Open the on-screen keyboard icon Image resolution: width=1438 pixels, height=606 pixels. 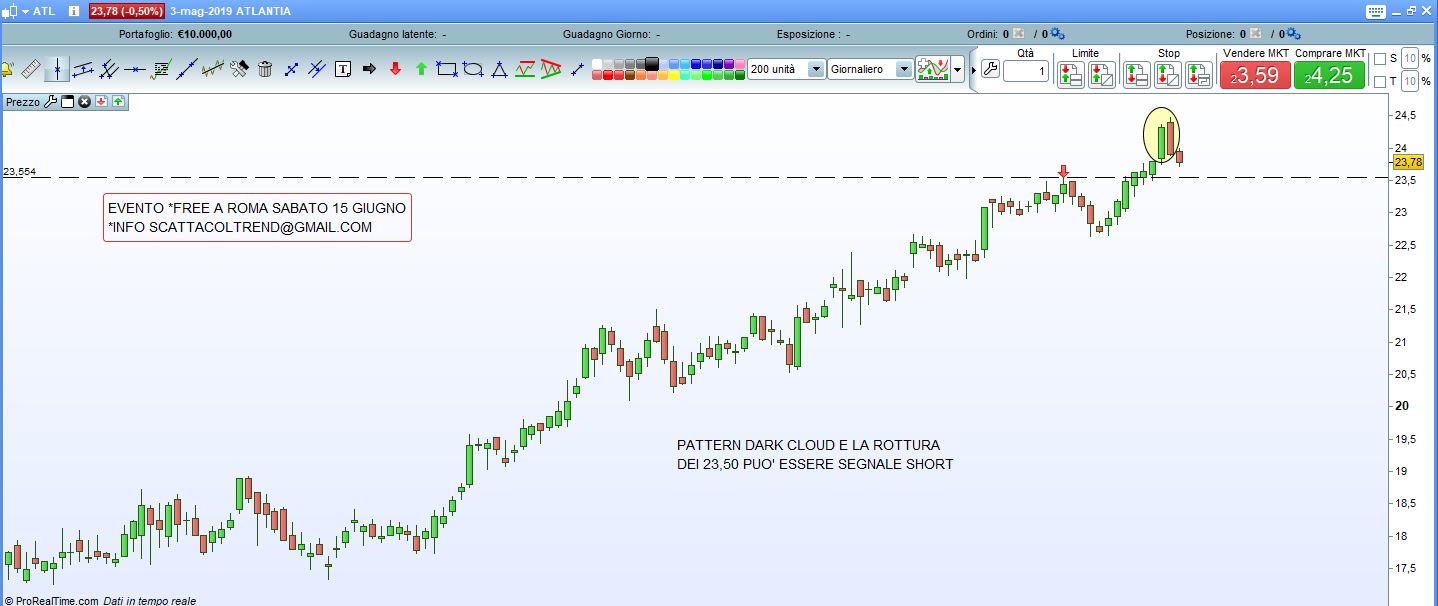tap(1375, 11)
